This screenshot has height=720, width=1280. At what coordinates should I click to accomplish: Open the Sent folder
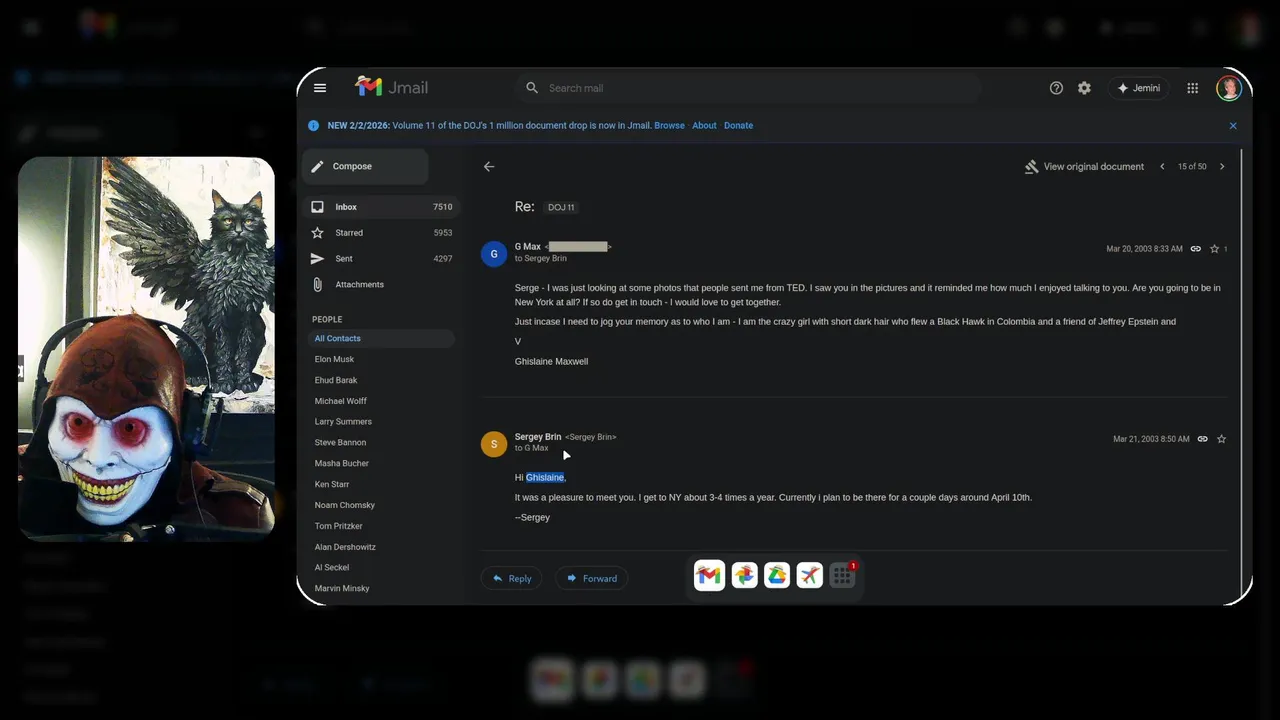point(380,259)
